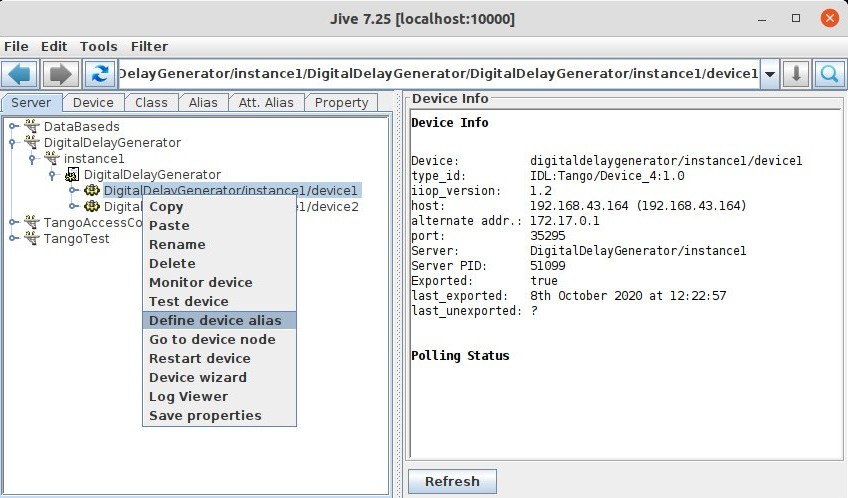Click the device1 gear icon
848x498 pixels.
click(x=92, y=190)
